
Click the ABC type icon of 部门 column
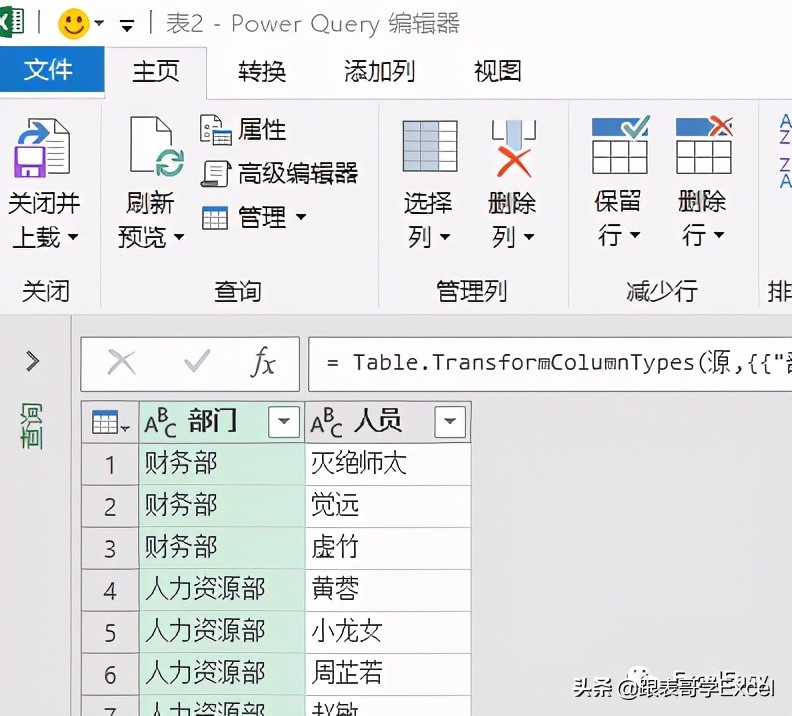(x=160, y=424)
